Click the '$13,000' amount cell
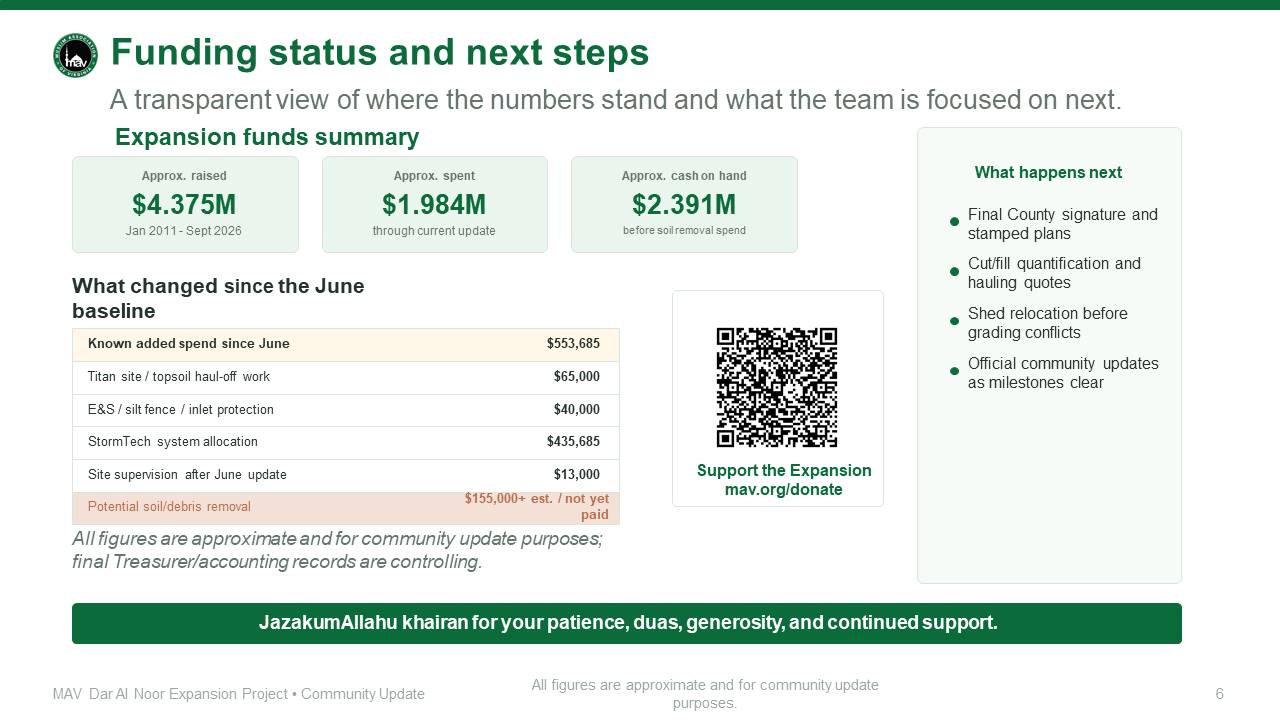The image size is (1280, 720). click(x=577, y=475)
